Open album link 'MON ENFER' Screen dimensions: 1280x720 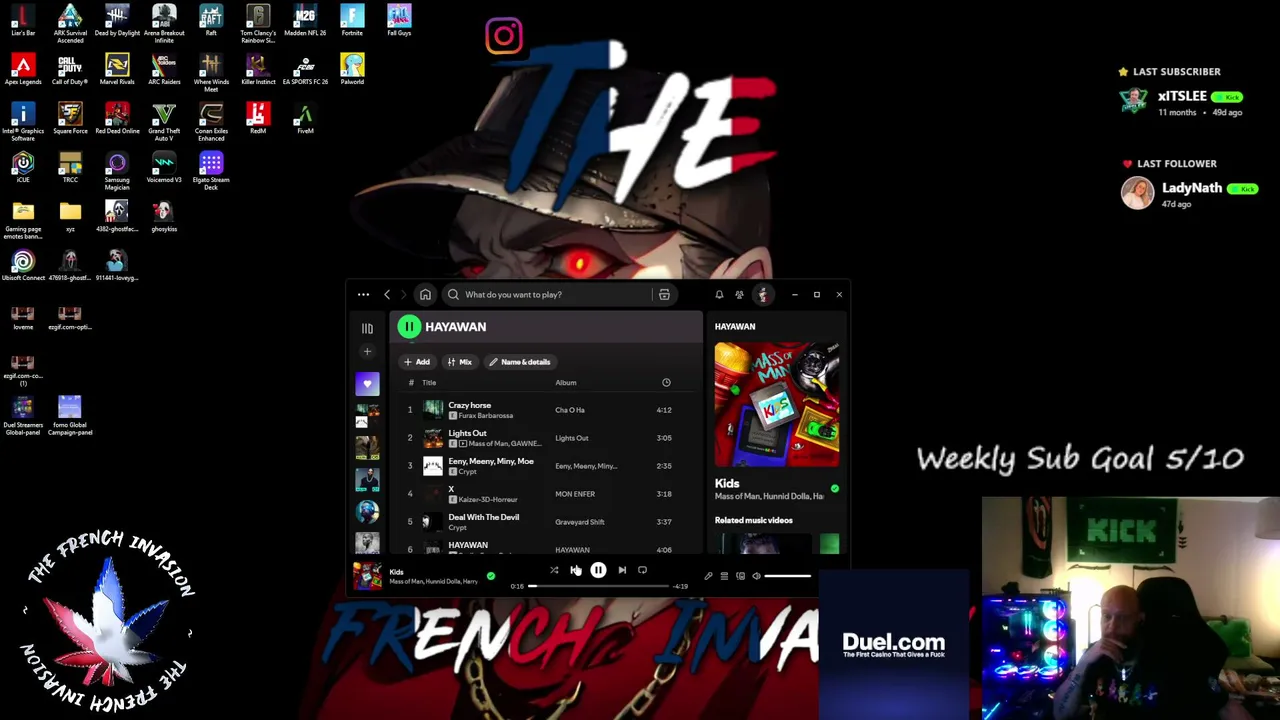pos(575,494)
